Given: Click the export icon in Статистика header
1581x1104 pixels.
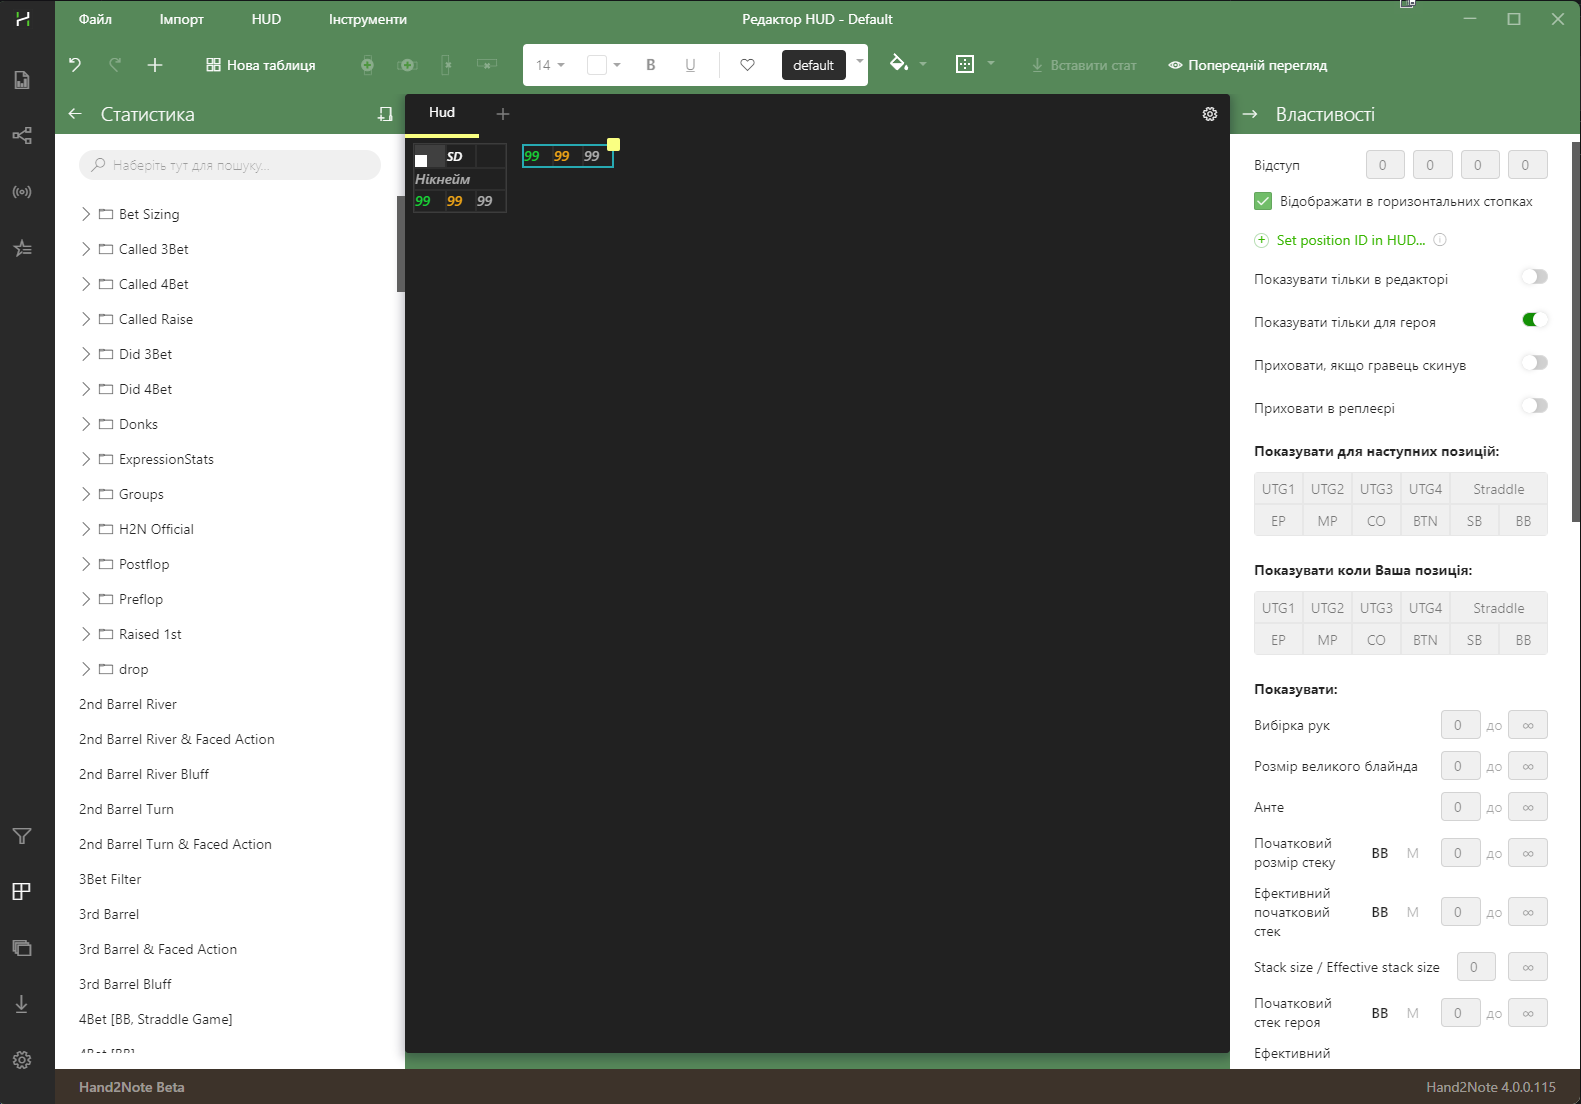Looking at the screenshot, I should 385,114.
